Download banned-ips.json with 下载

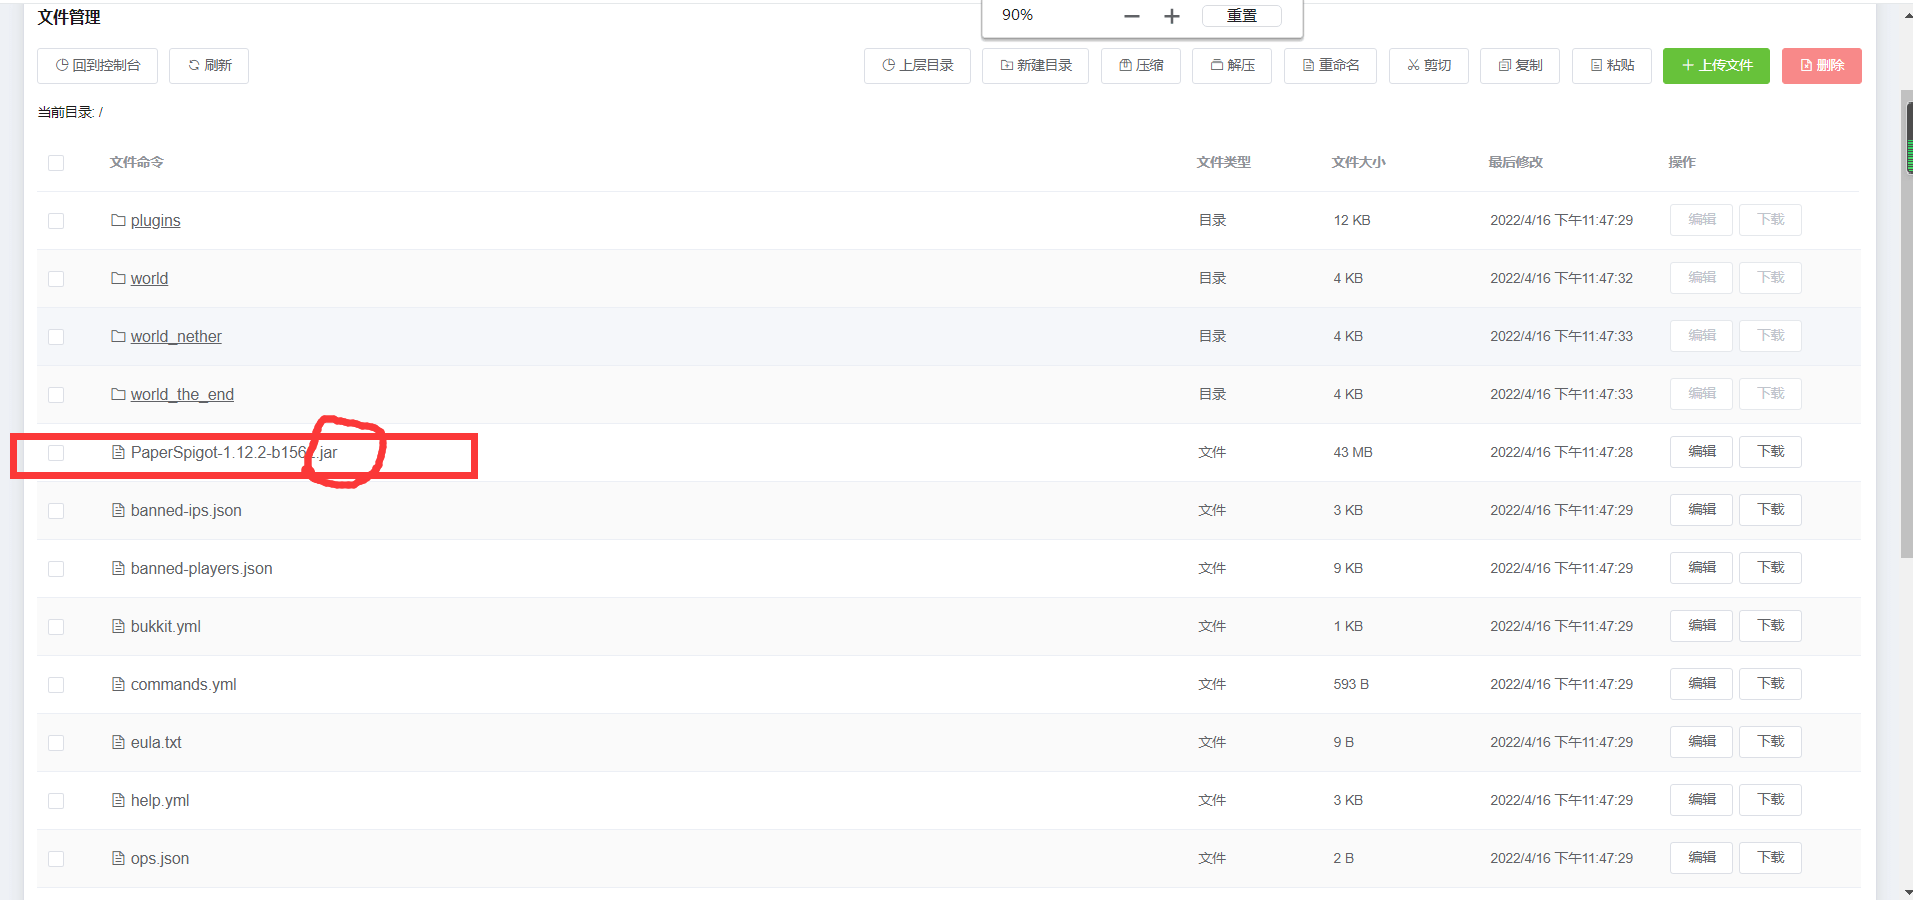pyautogui.click(x=1770, y=510)
